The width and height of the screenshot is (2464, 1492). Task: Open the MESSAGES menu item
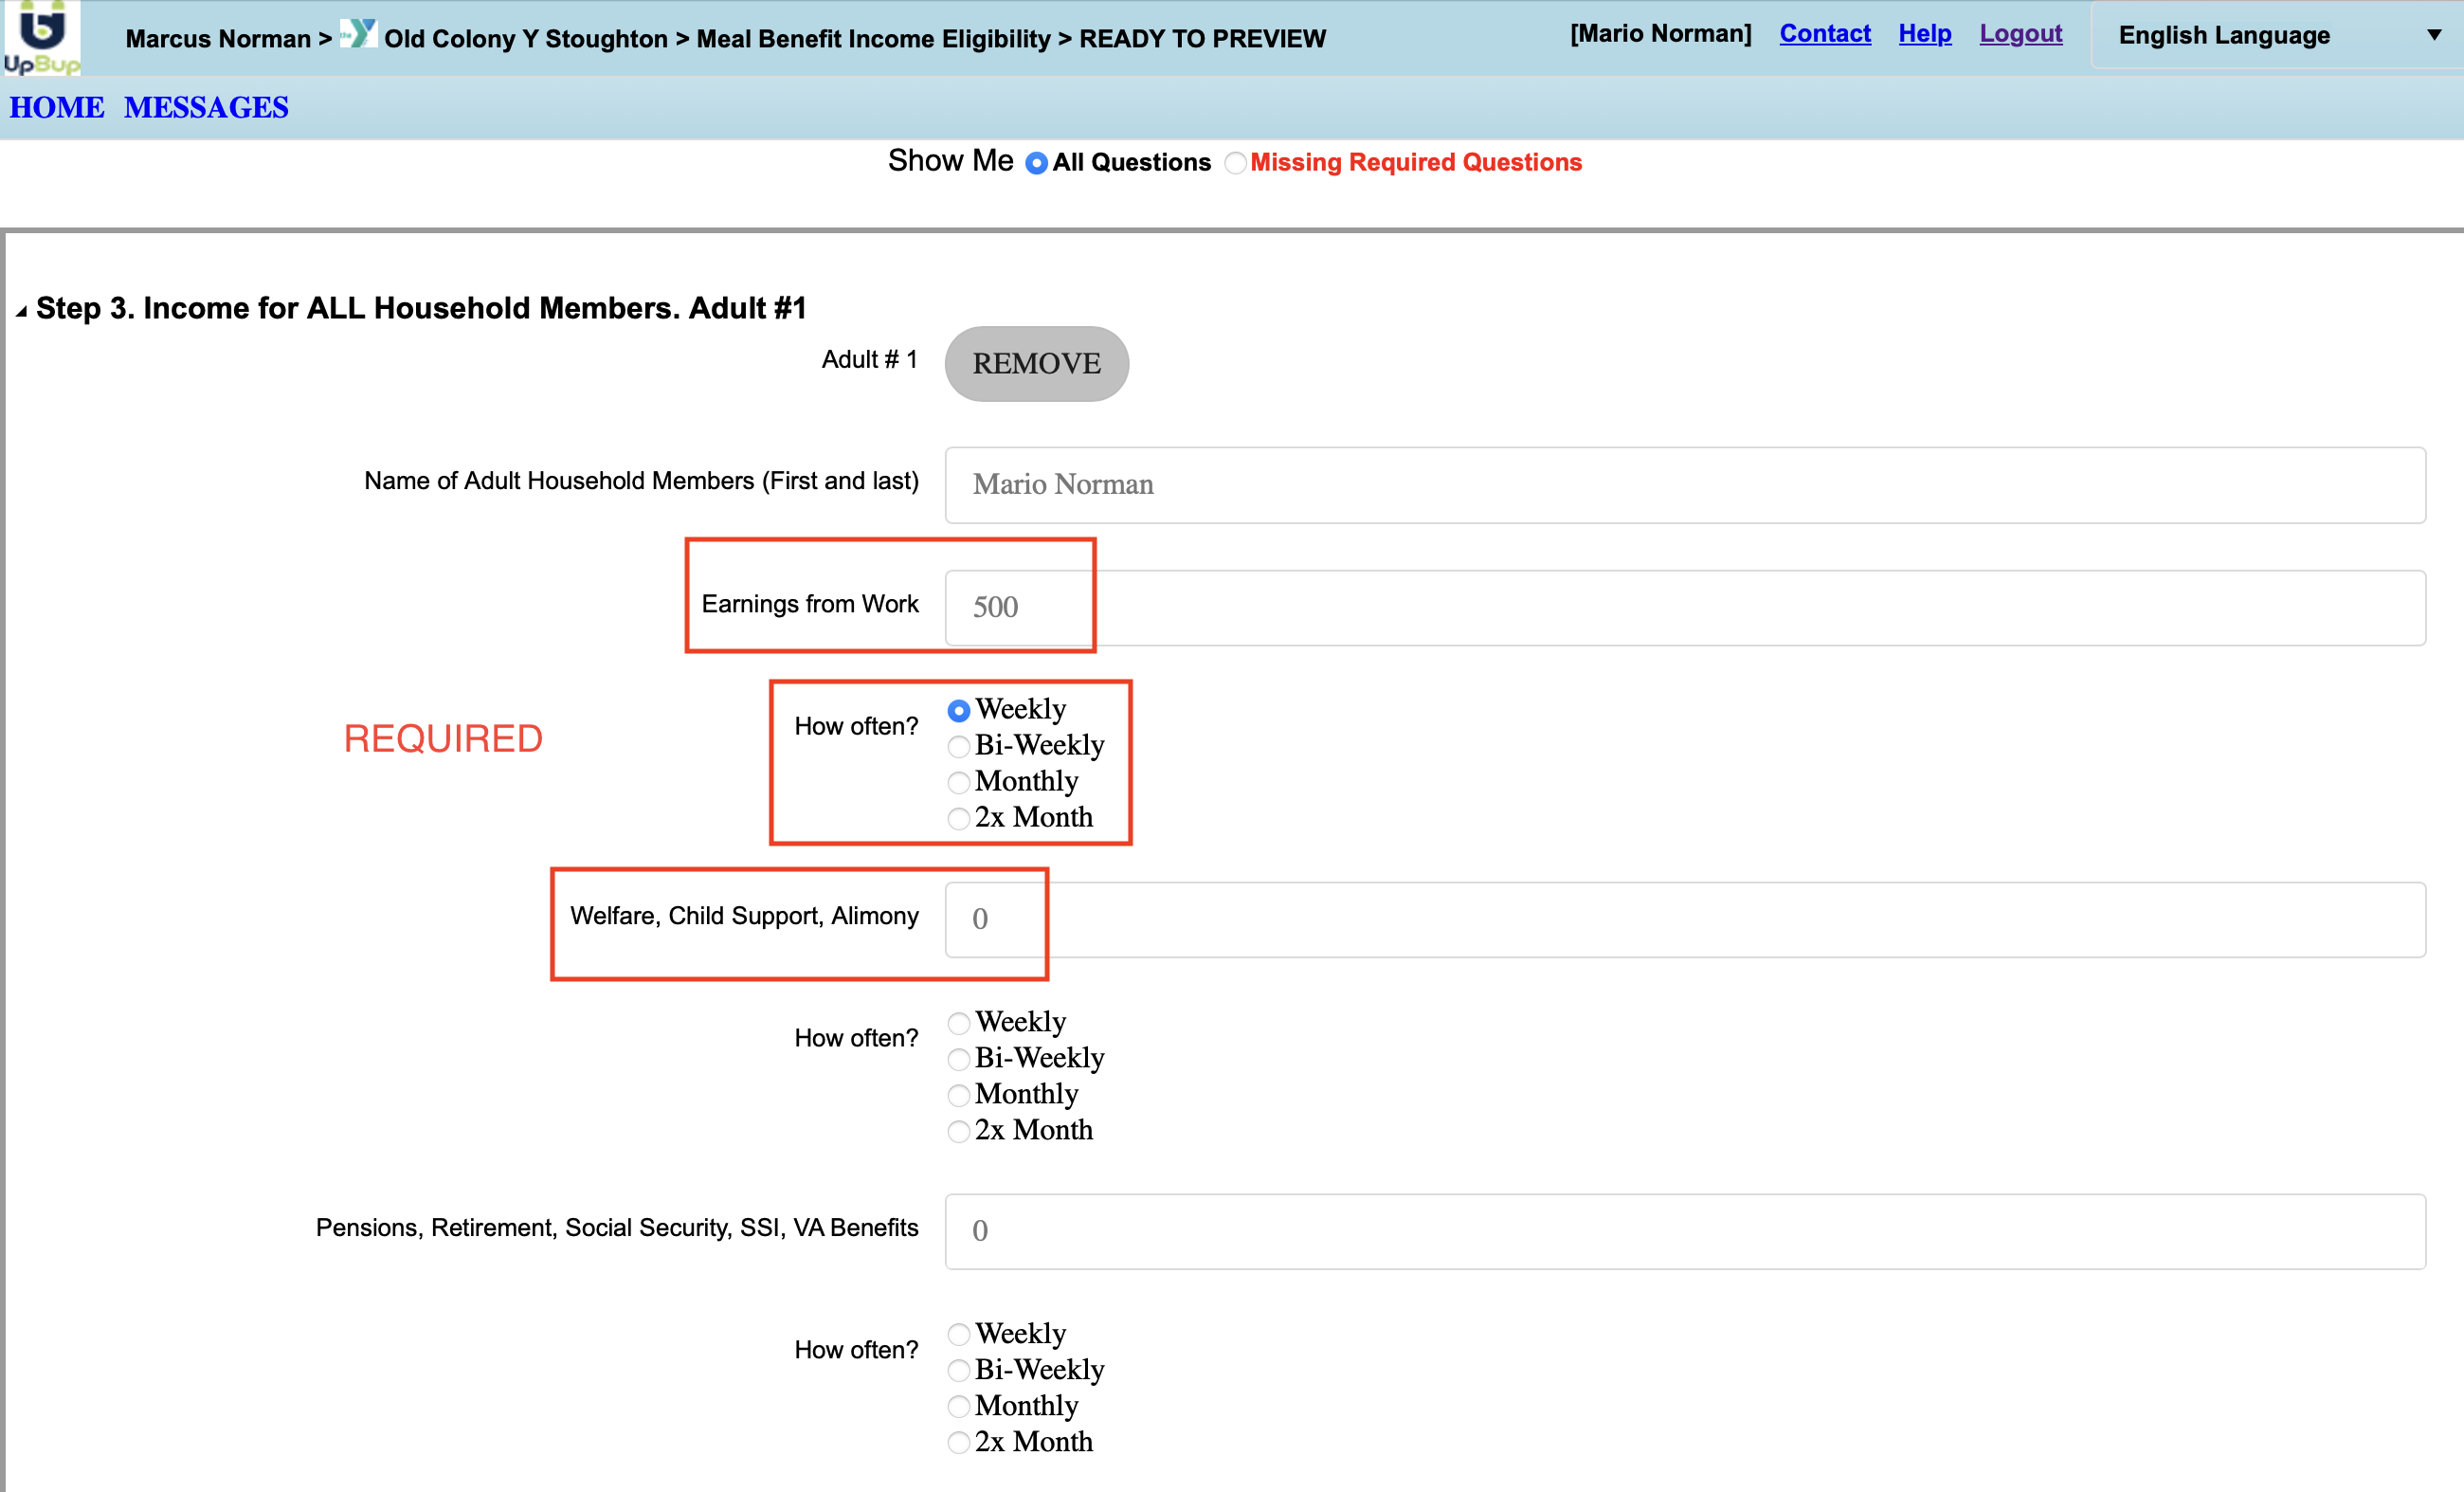[x=206, y=108]
